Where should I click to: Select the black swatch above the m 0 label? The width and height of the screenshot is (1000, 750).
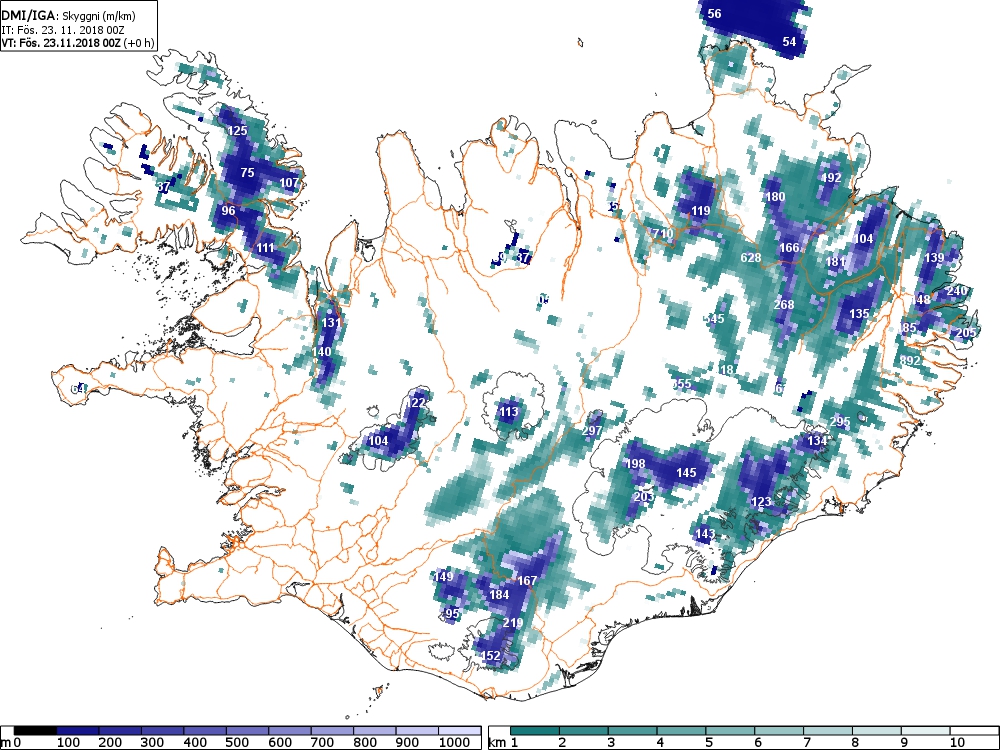tap(35, 731)
